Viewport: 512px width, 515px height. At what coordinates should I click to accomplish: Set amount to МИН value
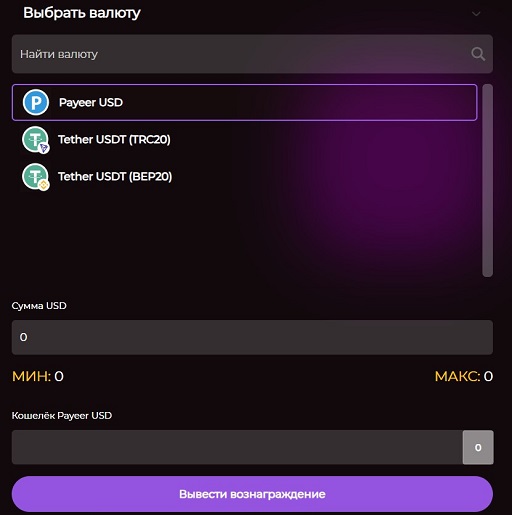tap(38, 376)
